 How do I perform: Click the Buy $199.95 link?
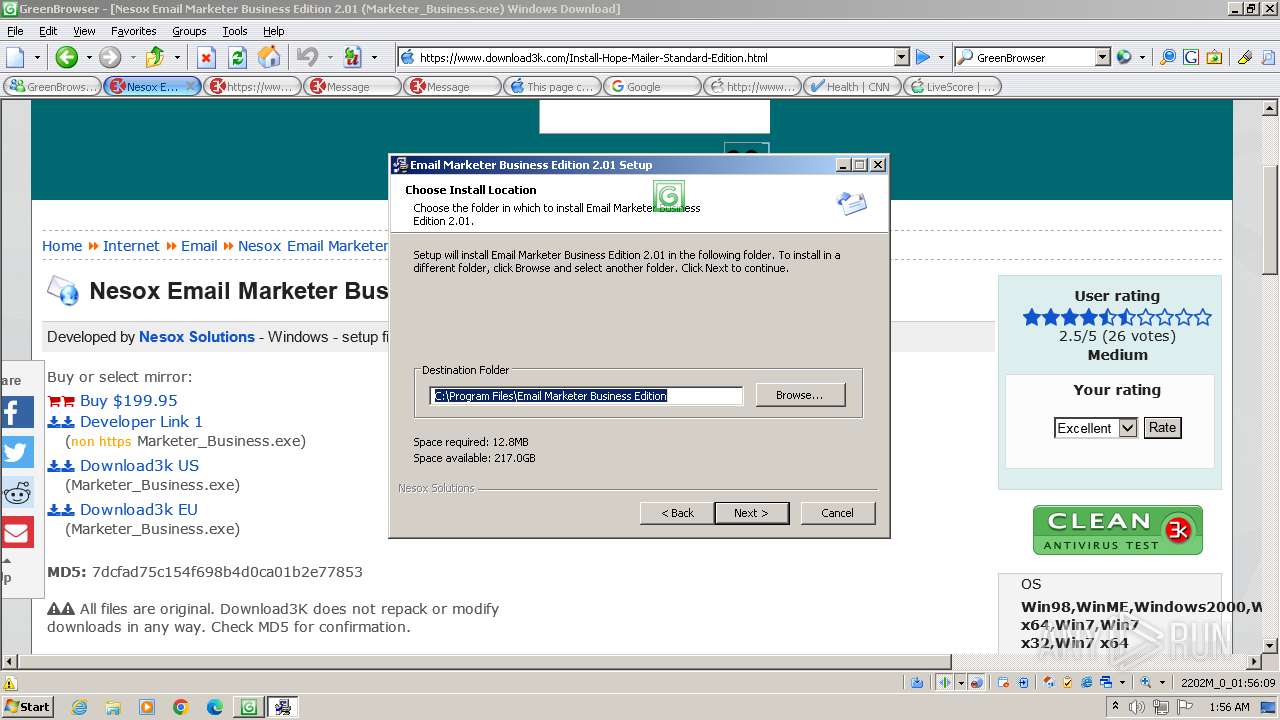[x=128, y=400]
